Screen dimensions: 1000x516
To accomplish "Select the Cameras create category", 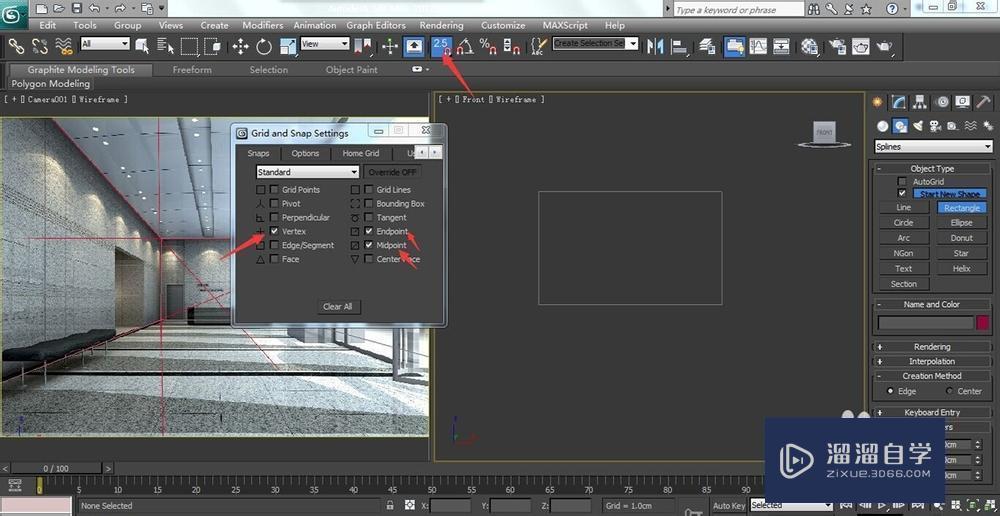I will tap(935, 126).
